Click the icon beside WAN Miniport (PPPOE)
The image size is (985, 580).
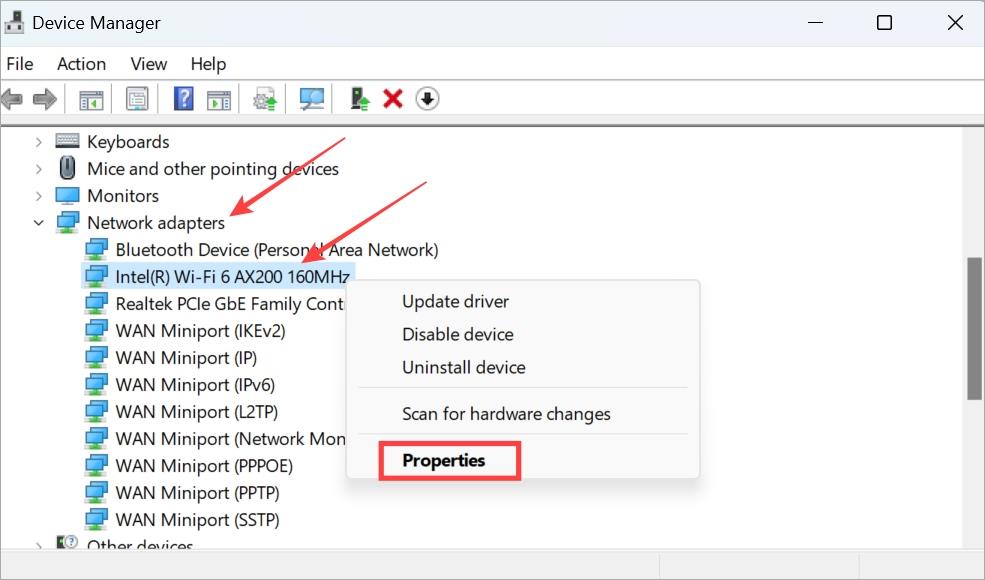(96, 466)
